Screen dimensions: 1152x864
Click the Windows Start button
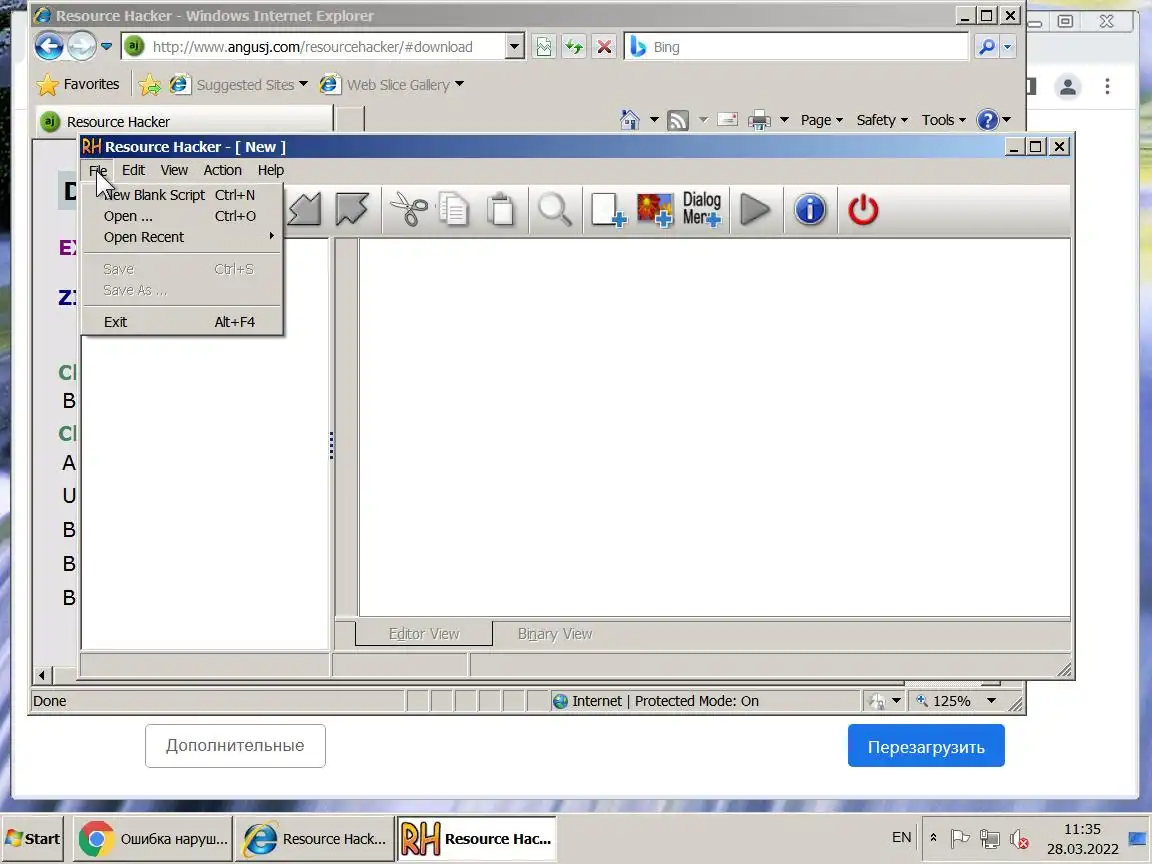[x=32, y=838]
